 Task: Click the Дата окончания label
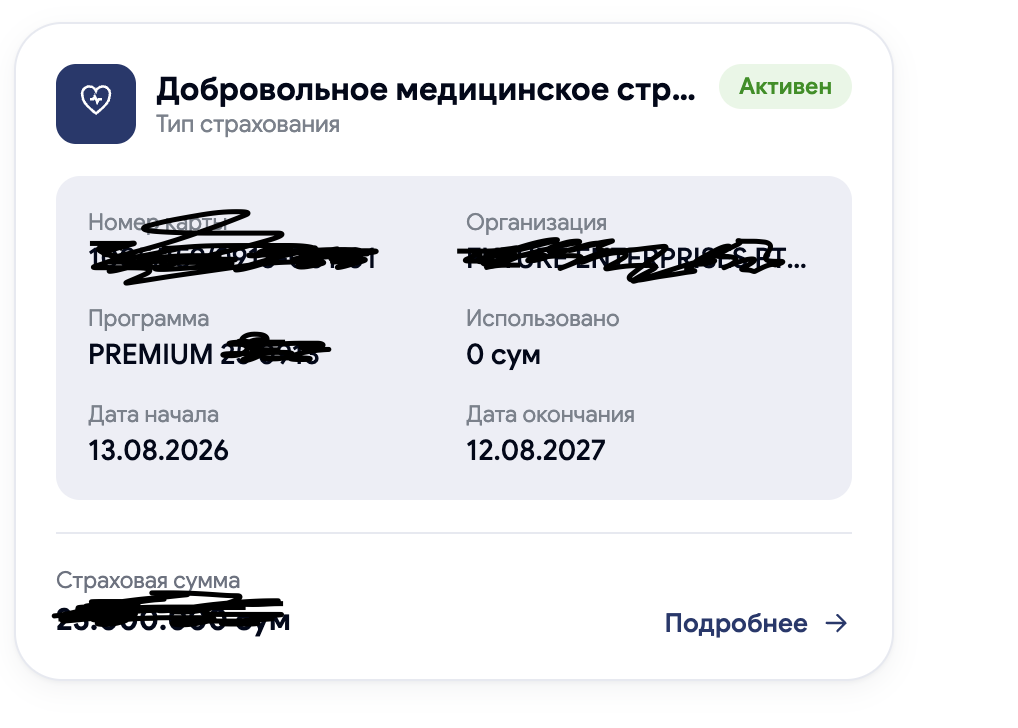coord(550,414)
